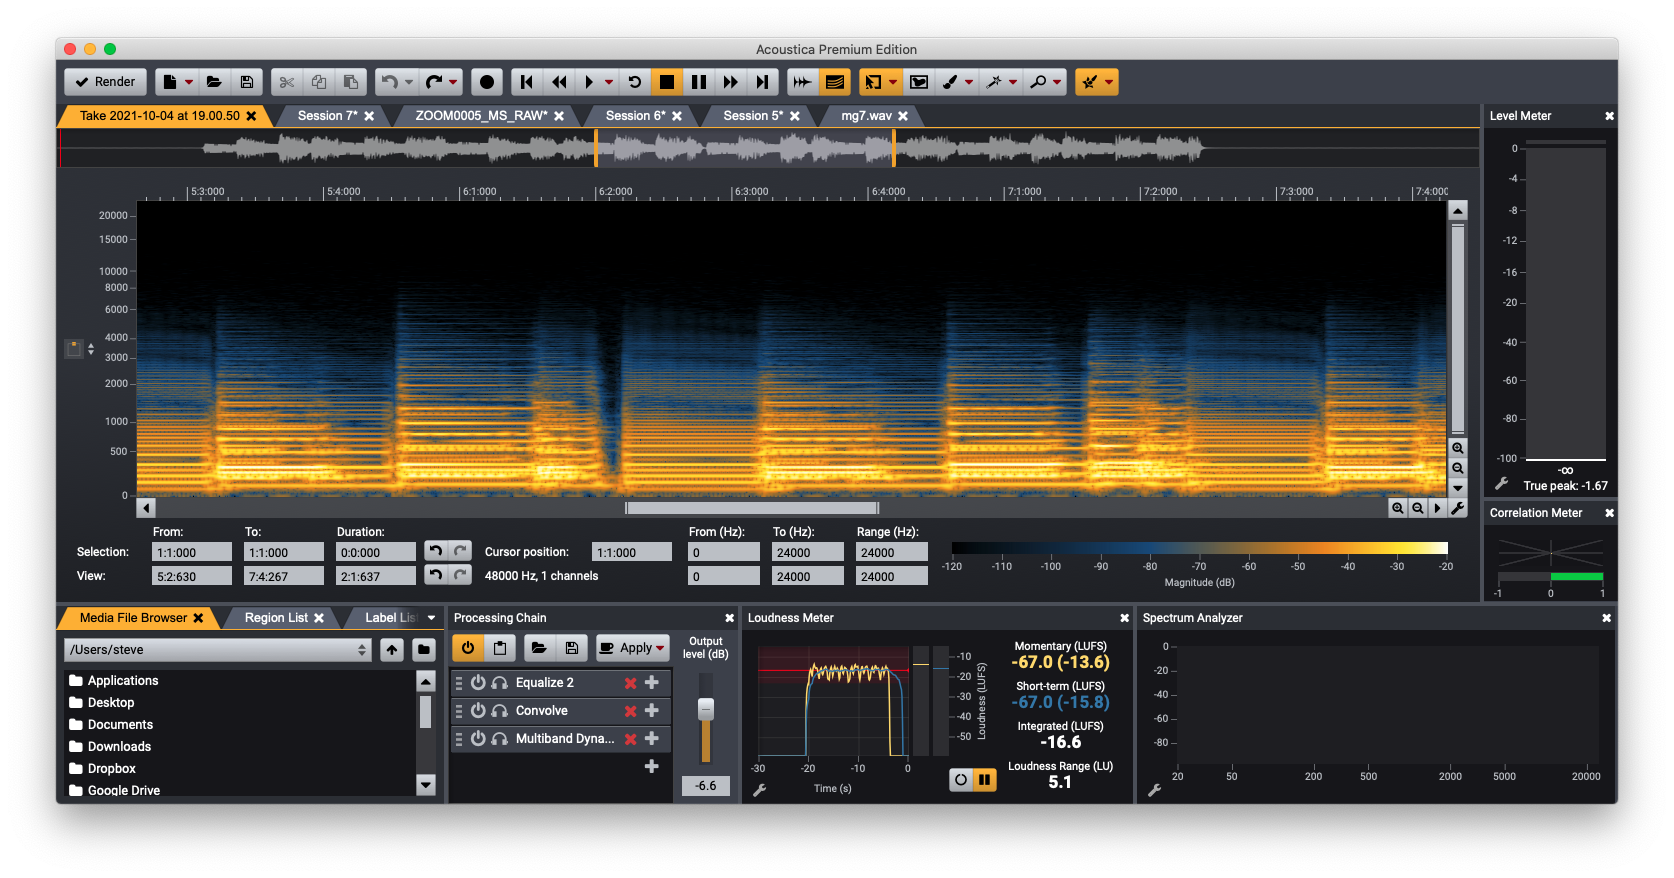Screen dimensions: 1674x878
Task: Open Level Meter settings wrench icon
Action: [1501, 484]
